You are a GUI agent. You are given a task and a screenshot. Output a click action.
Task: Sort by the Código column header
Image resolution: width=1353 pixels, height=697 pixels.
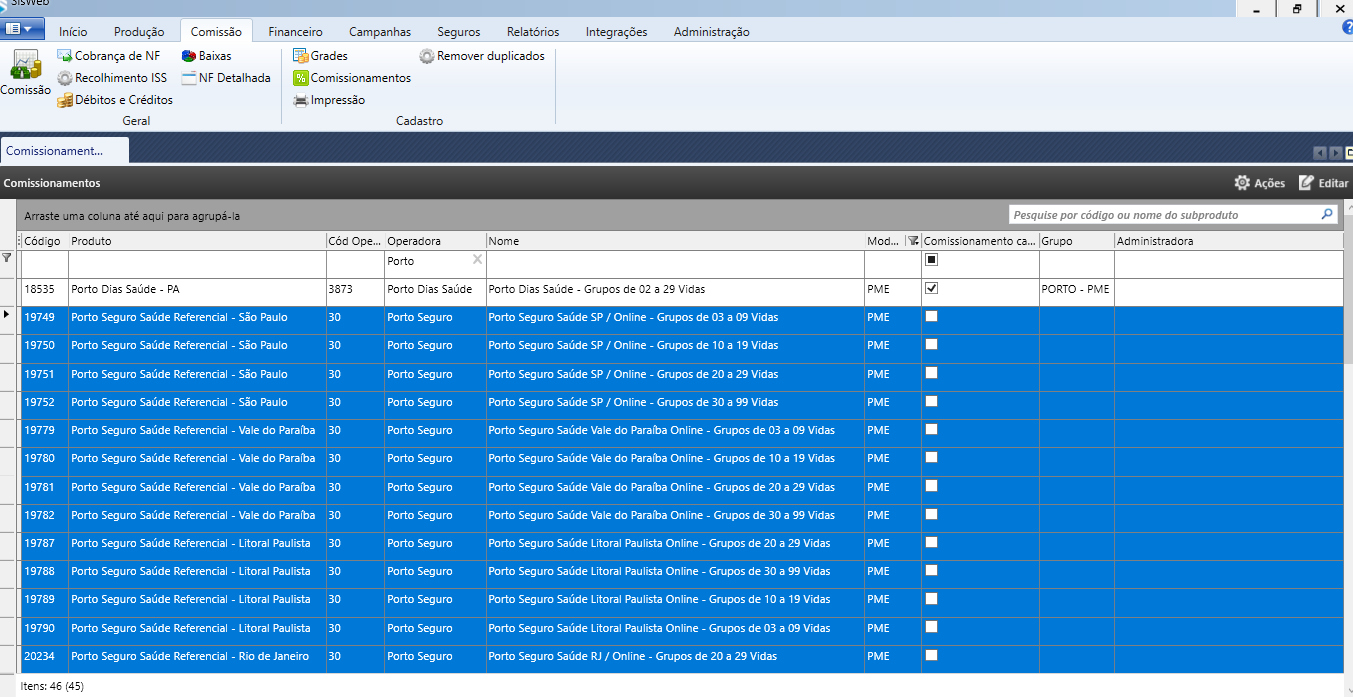point(44,241)
